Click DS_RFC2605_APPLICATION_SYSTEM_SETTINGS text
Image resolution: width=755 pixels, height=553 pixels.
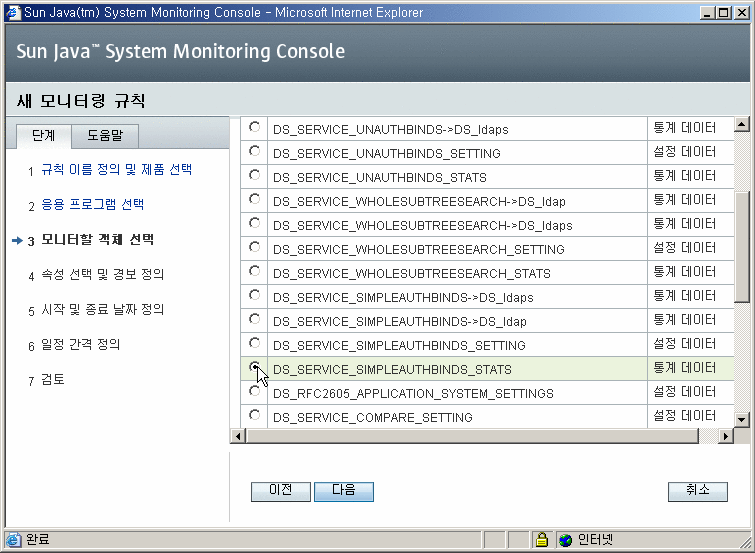tap(413, 394)
